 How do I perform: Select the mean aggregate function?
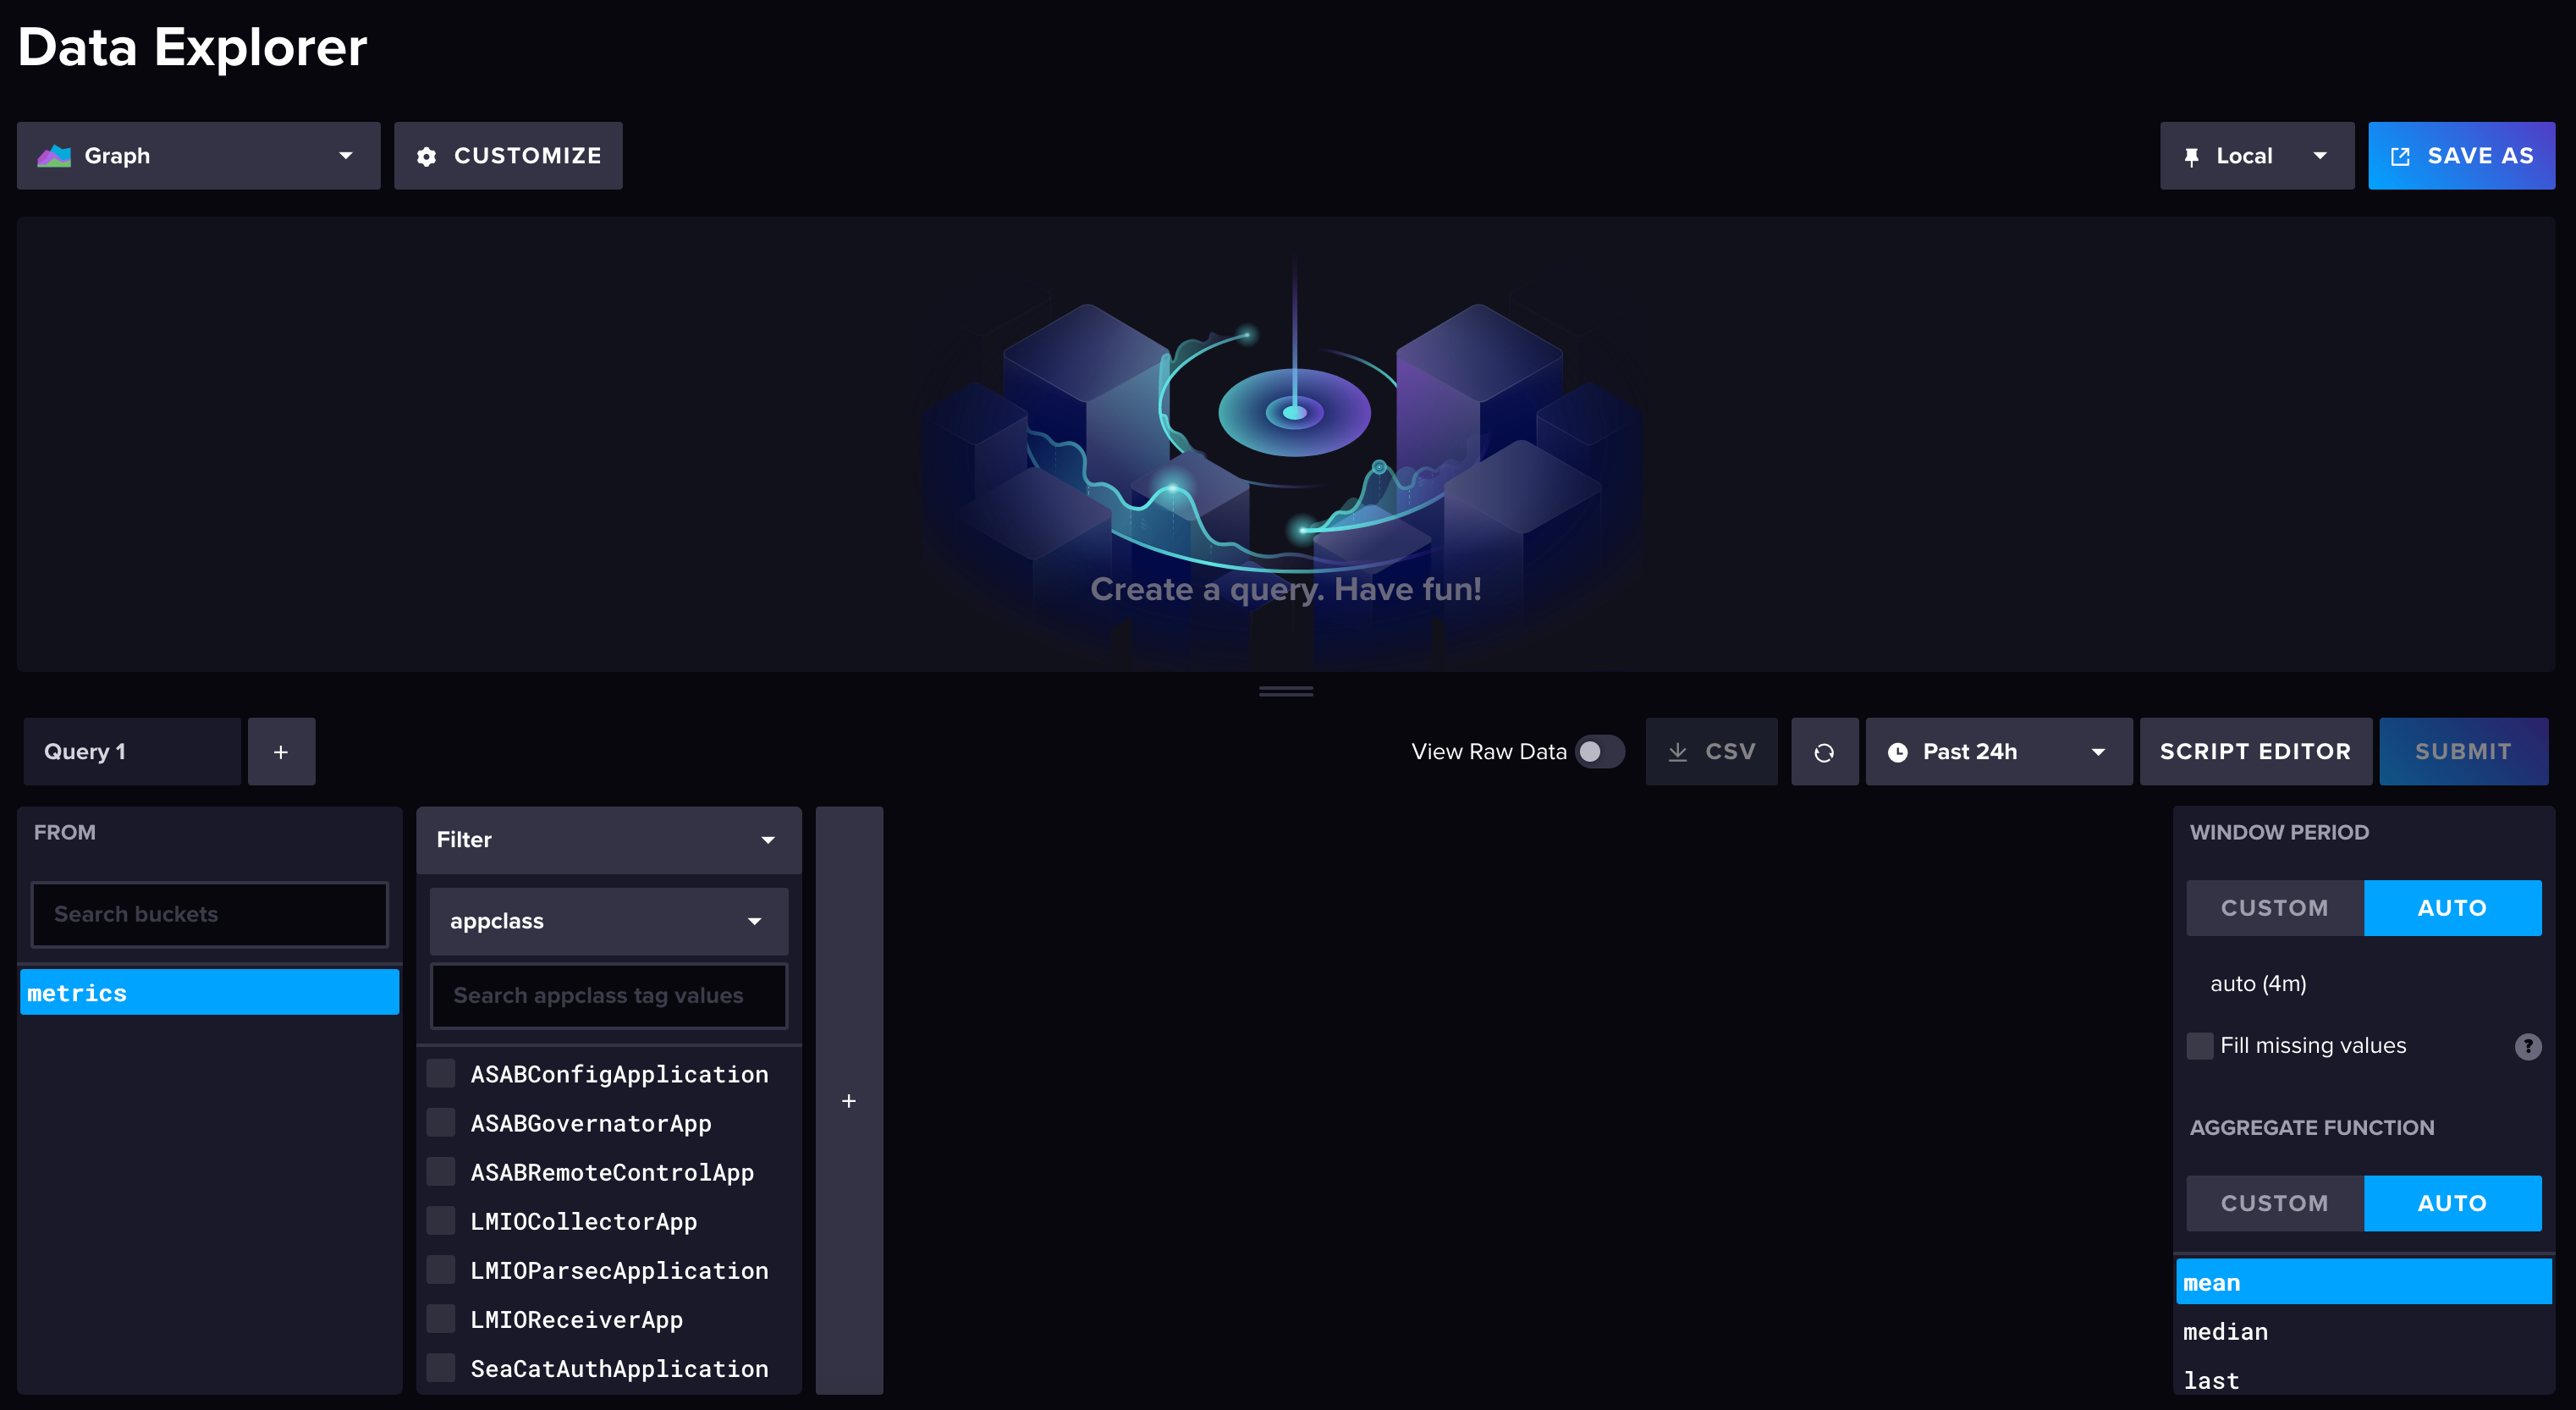[x=2364, y=1282]
